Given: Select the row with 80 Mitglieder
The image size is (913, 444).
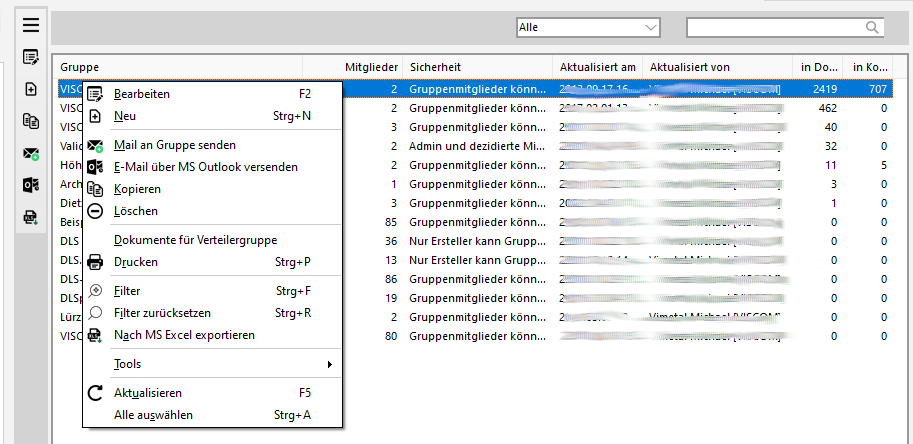Looking at the screenshot, I should pos(475,336).
